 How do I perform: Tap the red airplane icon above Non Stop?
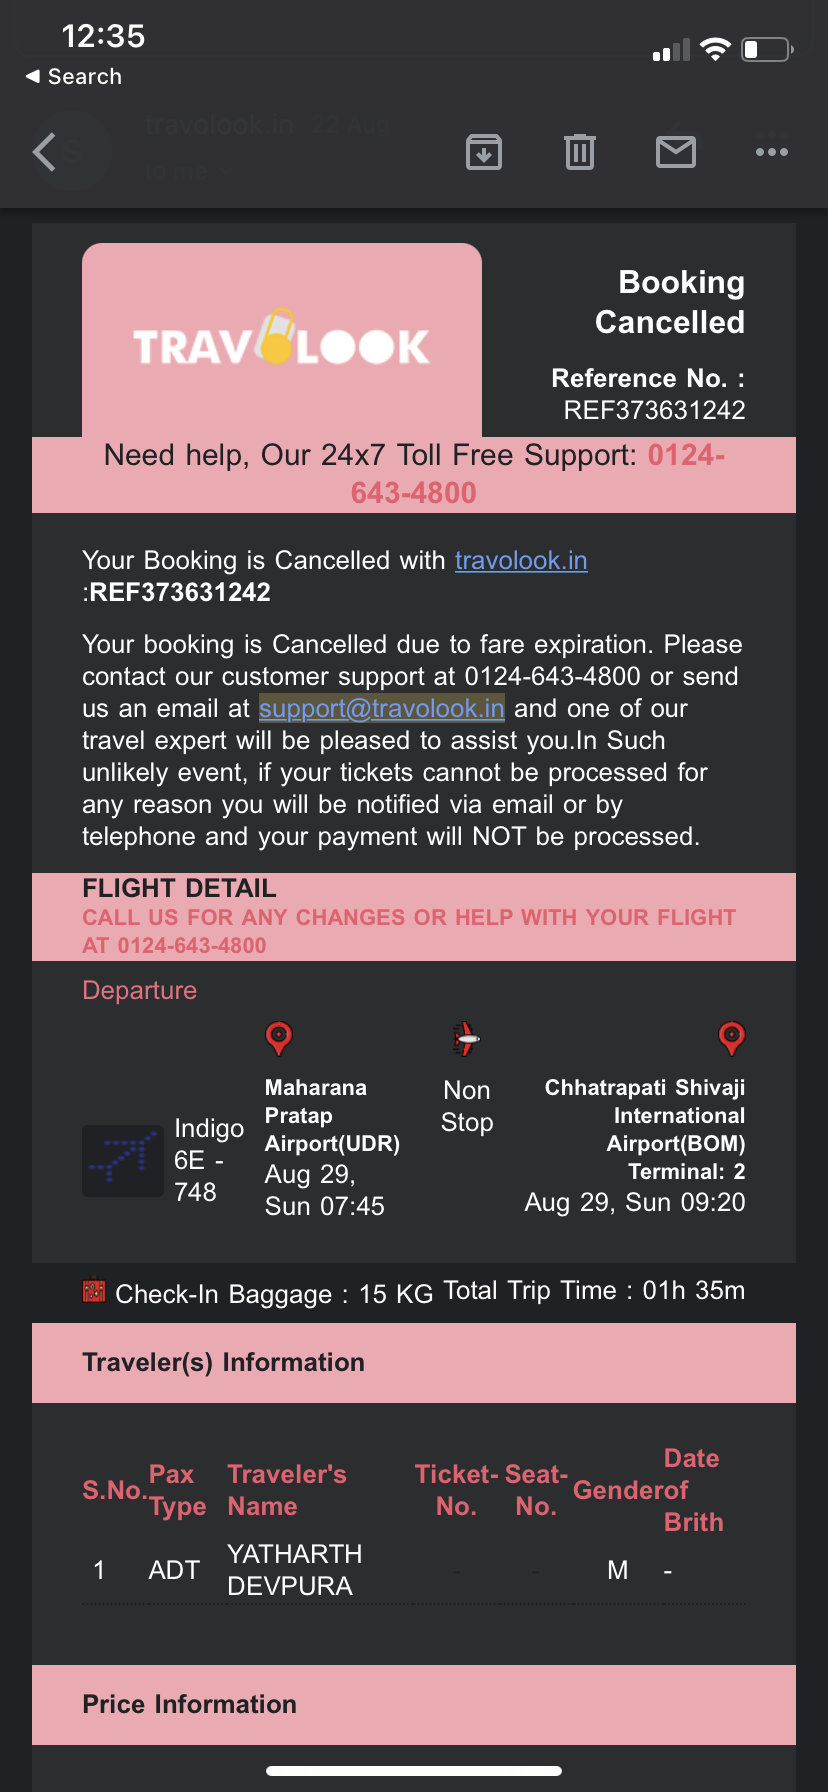(466, 1039)
